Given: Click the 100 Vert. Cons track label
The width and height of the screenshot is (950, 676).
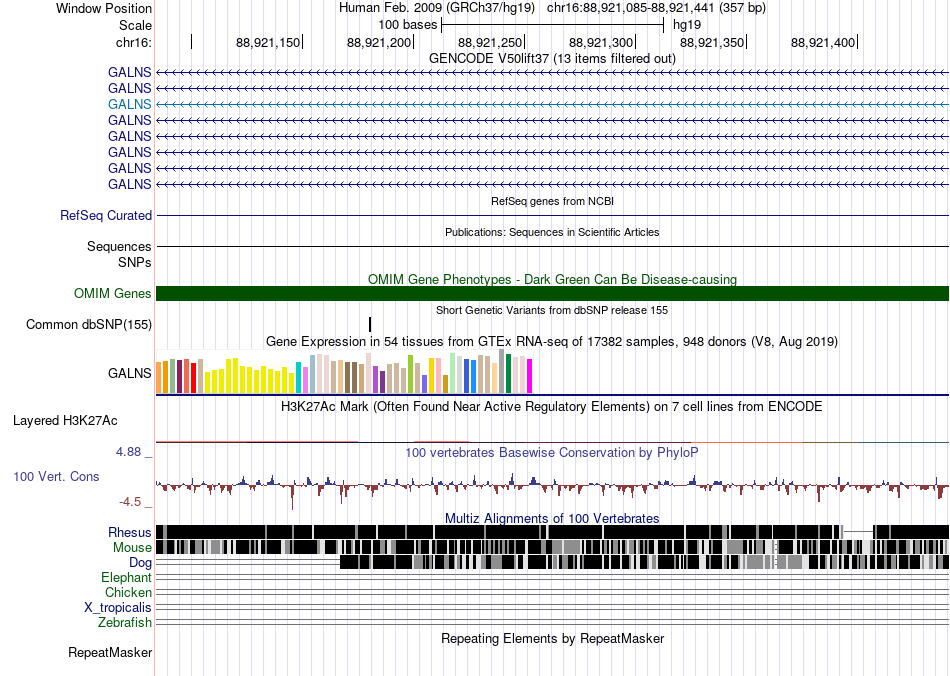Looking at the screenshot, I should [x=56, y=476].
